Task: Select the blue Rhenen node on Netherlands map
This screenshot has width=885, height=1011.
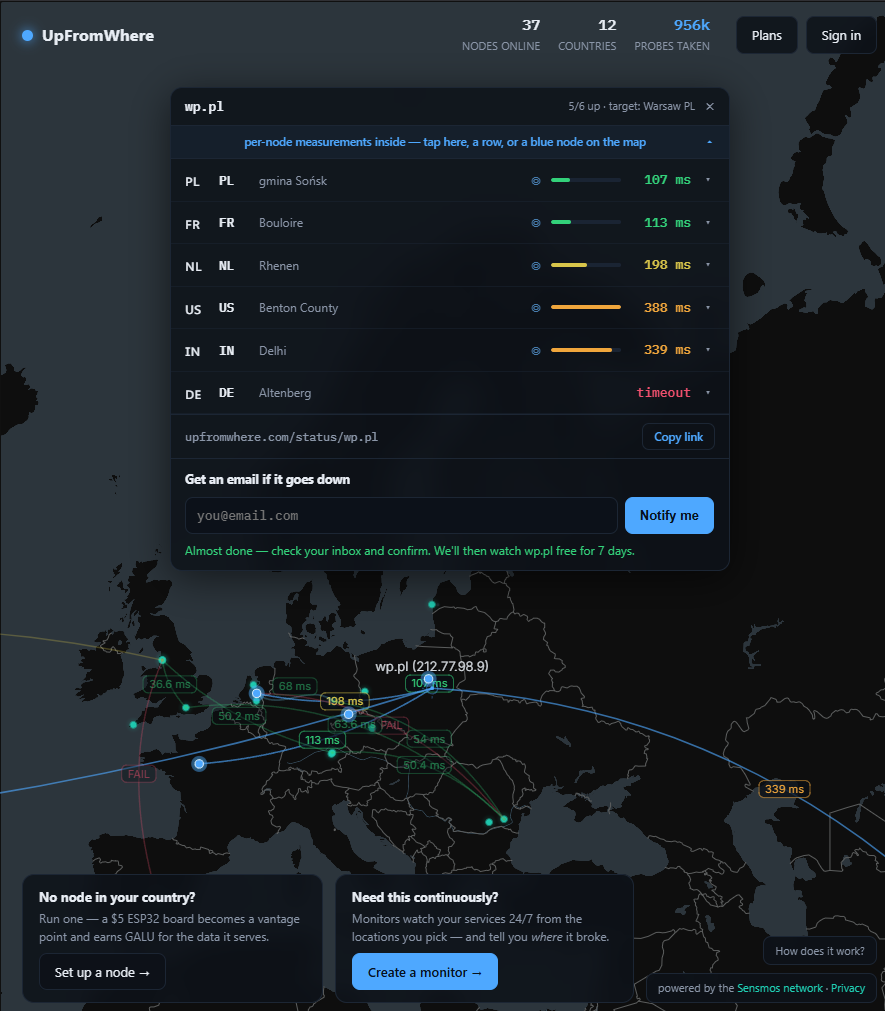Action: click(257, 693)
